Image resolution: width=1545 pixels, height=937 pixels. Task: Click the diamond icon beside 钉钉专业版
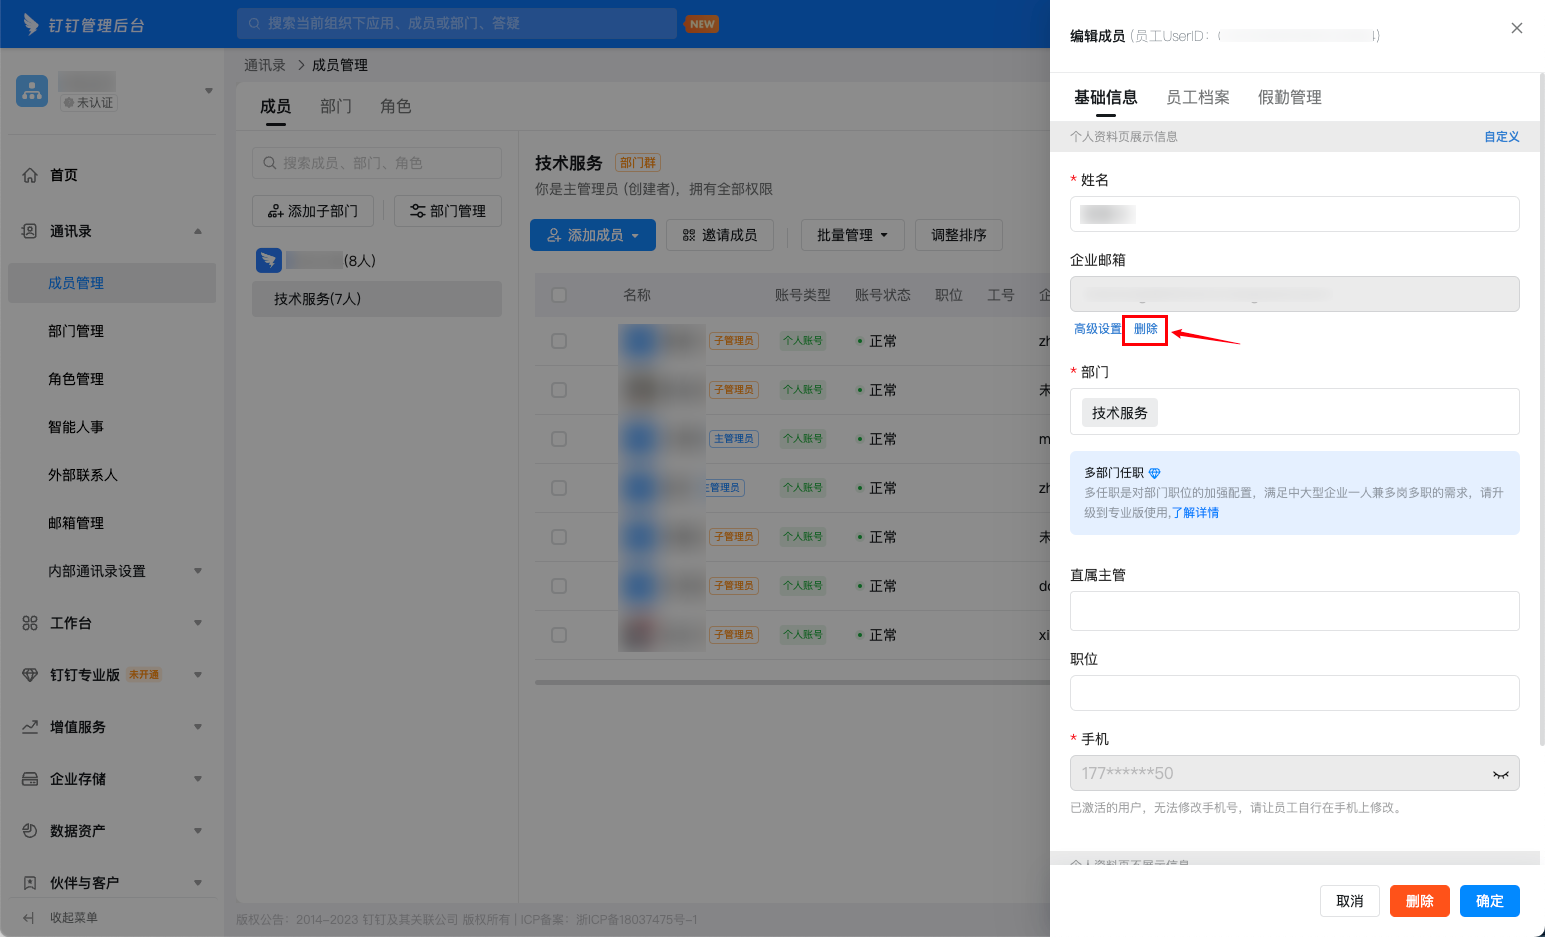pyautogui.click(x=30, y=675)
